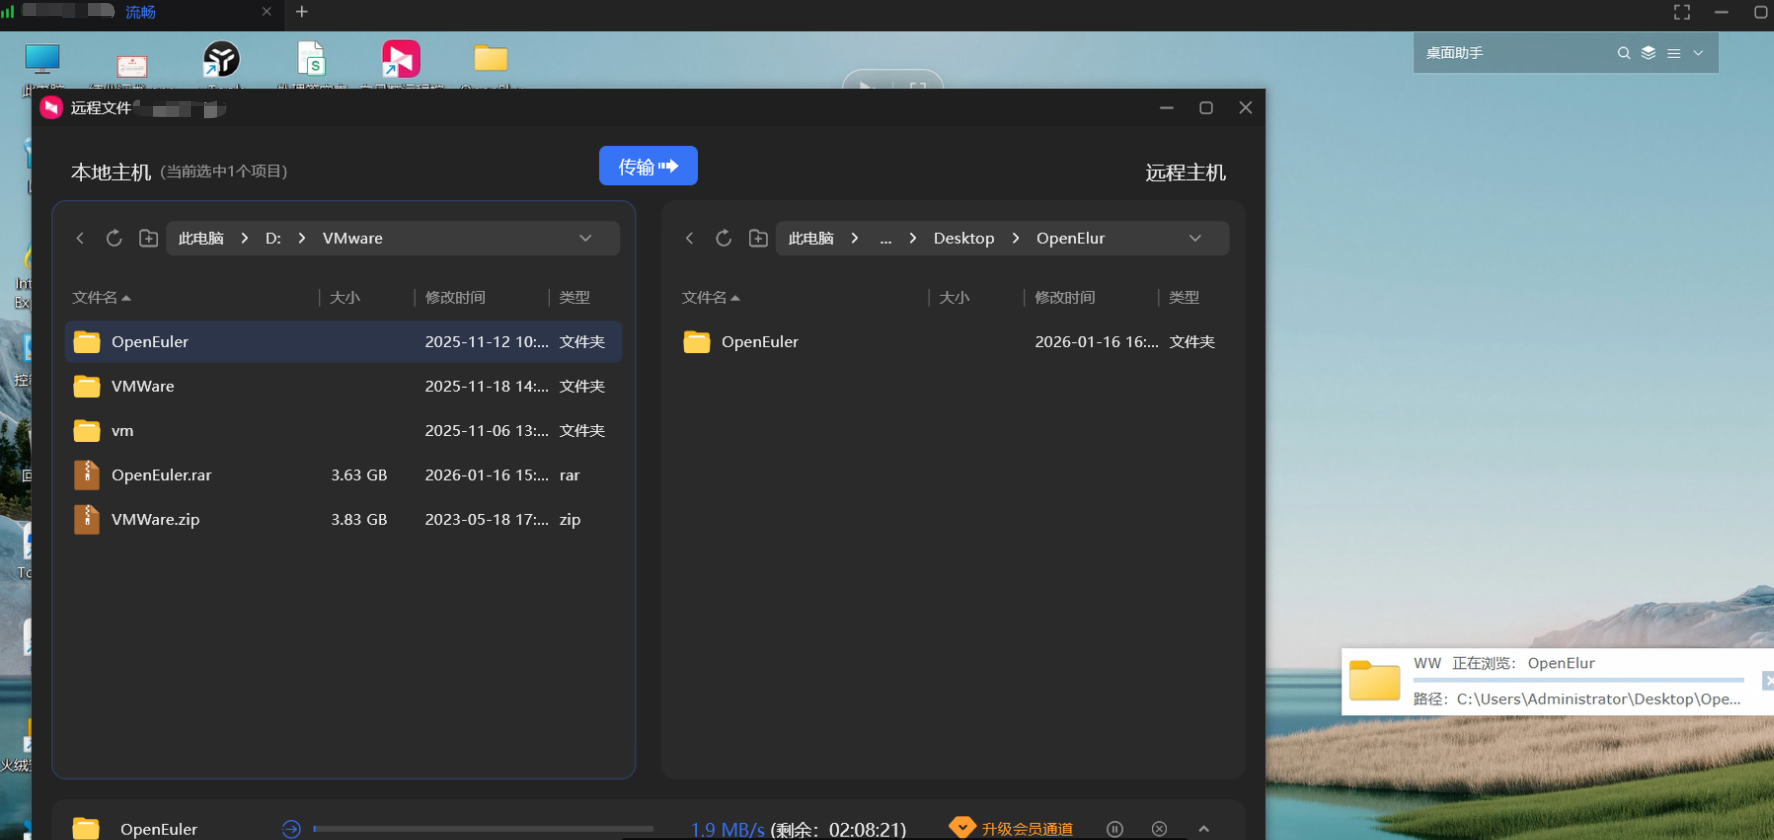Go back in the local host pane
Viewport: 1774px width, 840px height.
pos(80,238)
